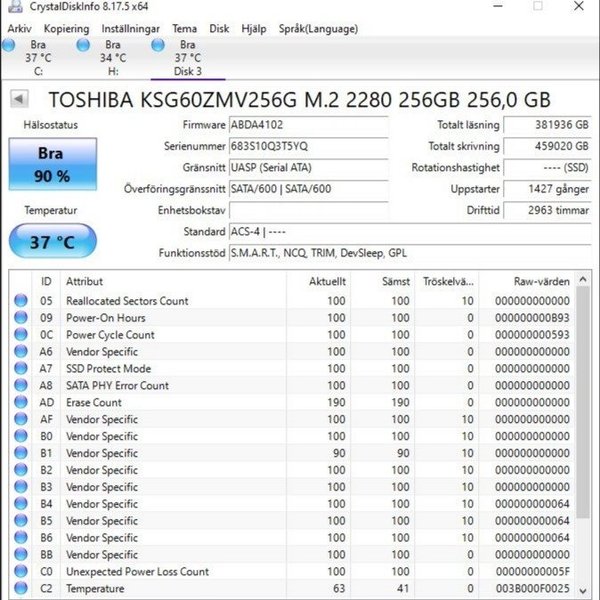The width and height of the screenshot is (600, 600).
Task: Click status icon of SATA PHY Error Count row
Action: click(x=21, y=385)
